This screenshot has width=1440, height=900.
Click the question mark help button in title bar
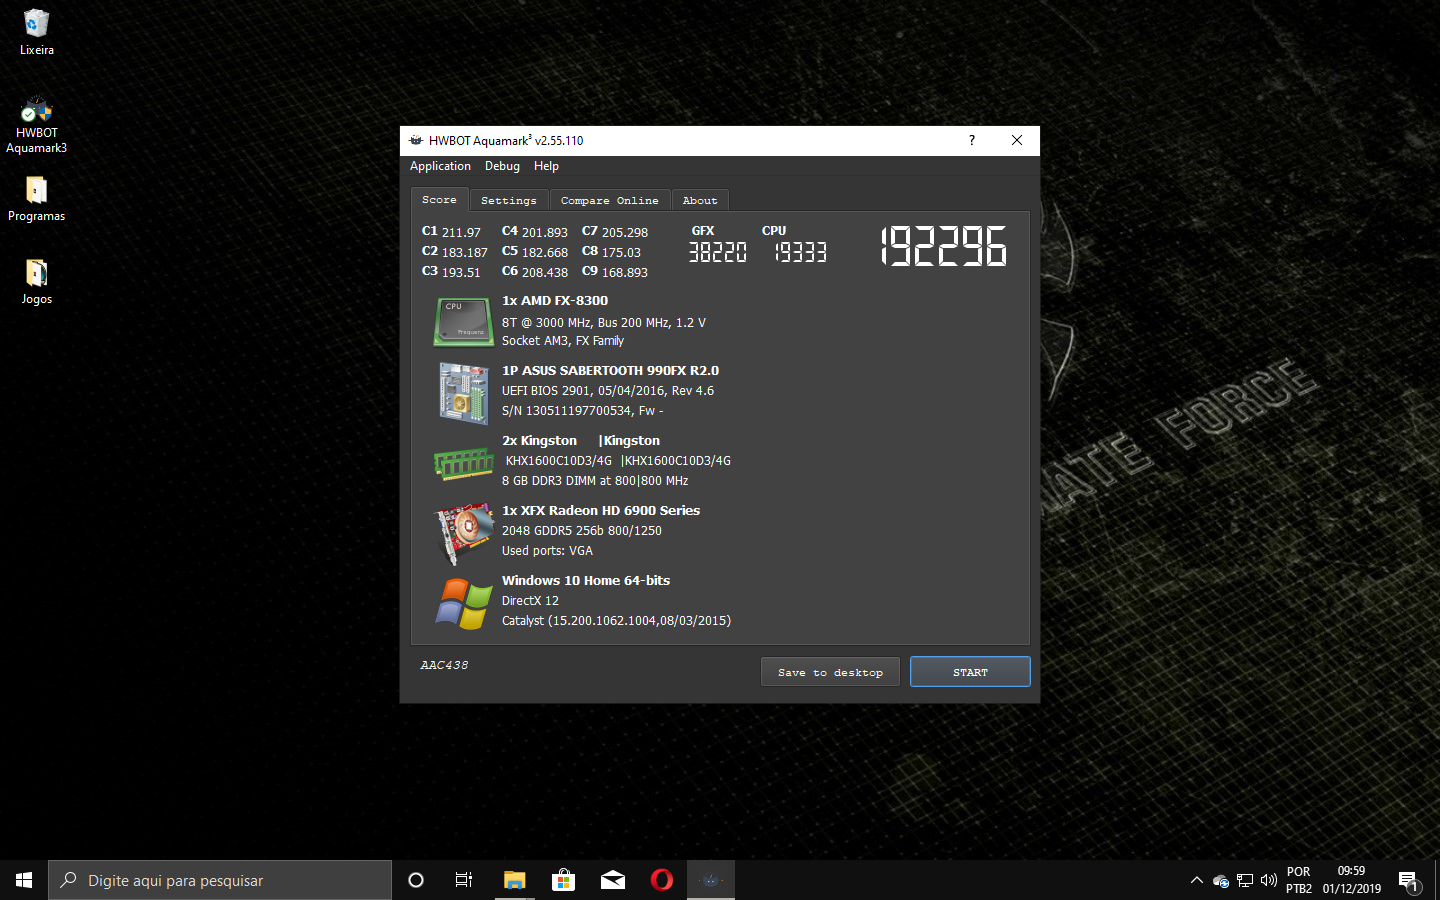[x=972, y=140]
